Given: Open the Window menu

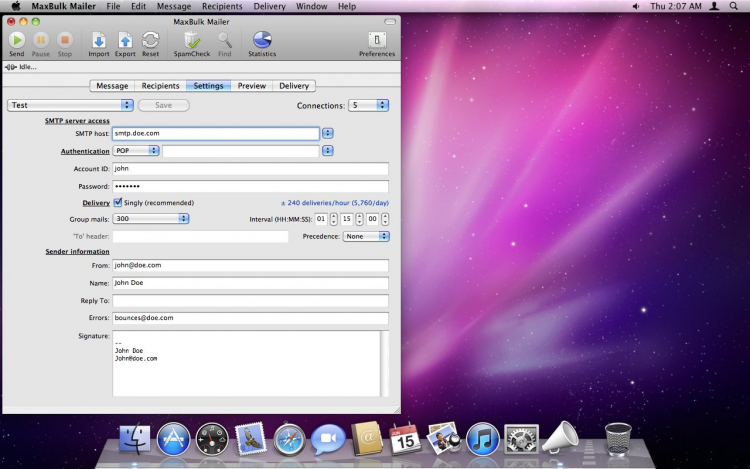Looking at the screenshot, I should [x=311, y=6].
